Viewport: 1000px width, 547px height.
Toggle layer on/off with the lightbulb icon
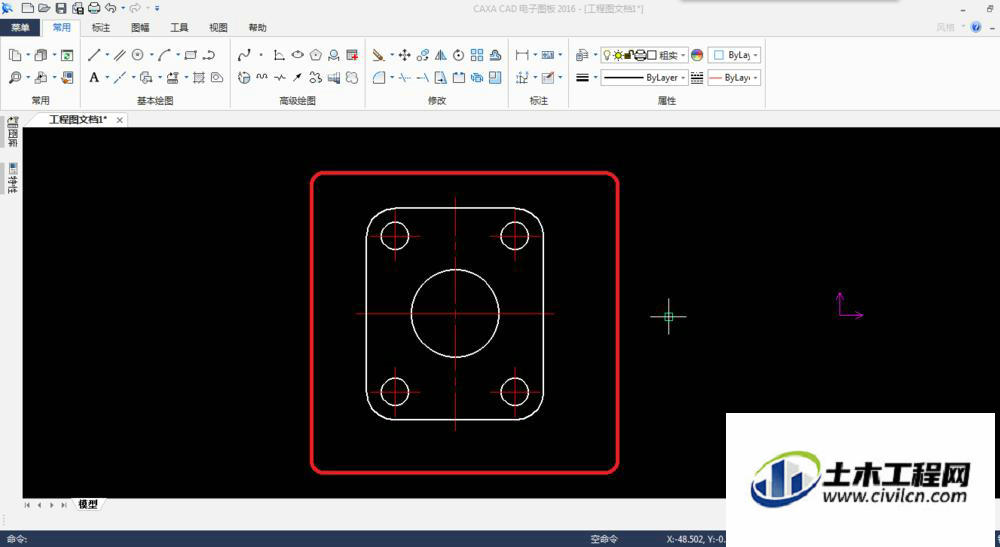[607, 55]
